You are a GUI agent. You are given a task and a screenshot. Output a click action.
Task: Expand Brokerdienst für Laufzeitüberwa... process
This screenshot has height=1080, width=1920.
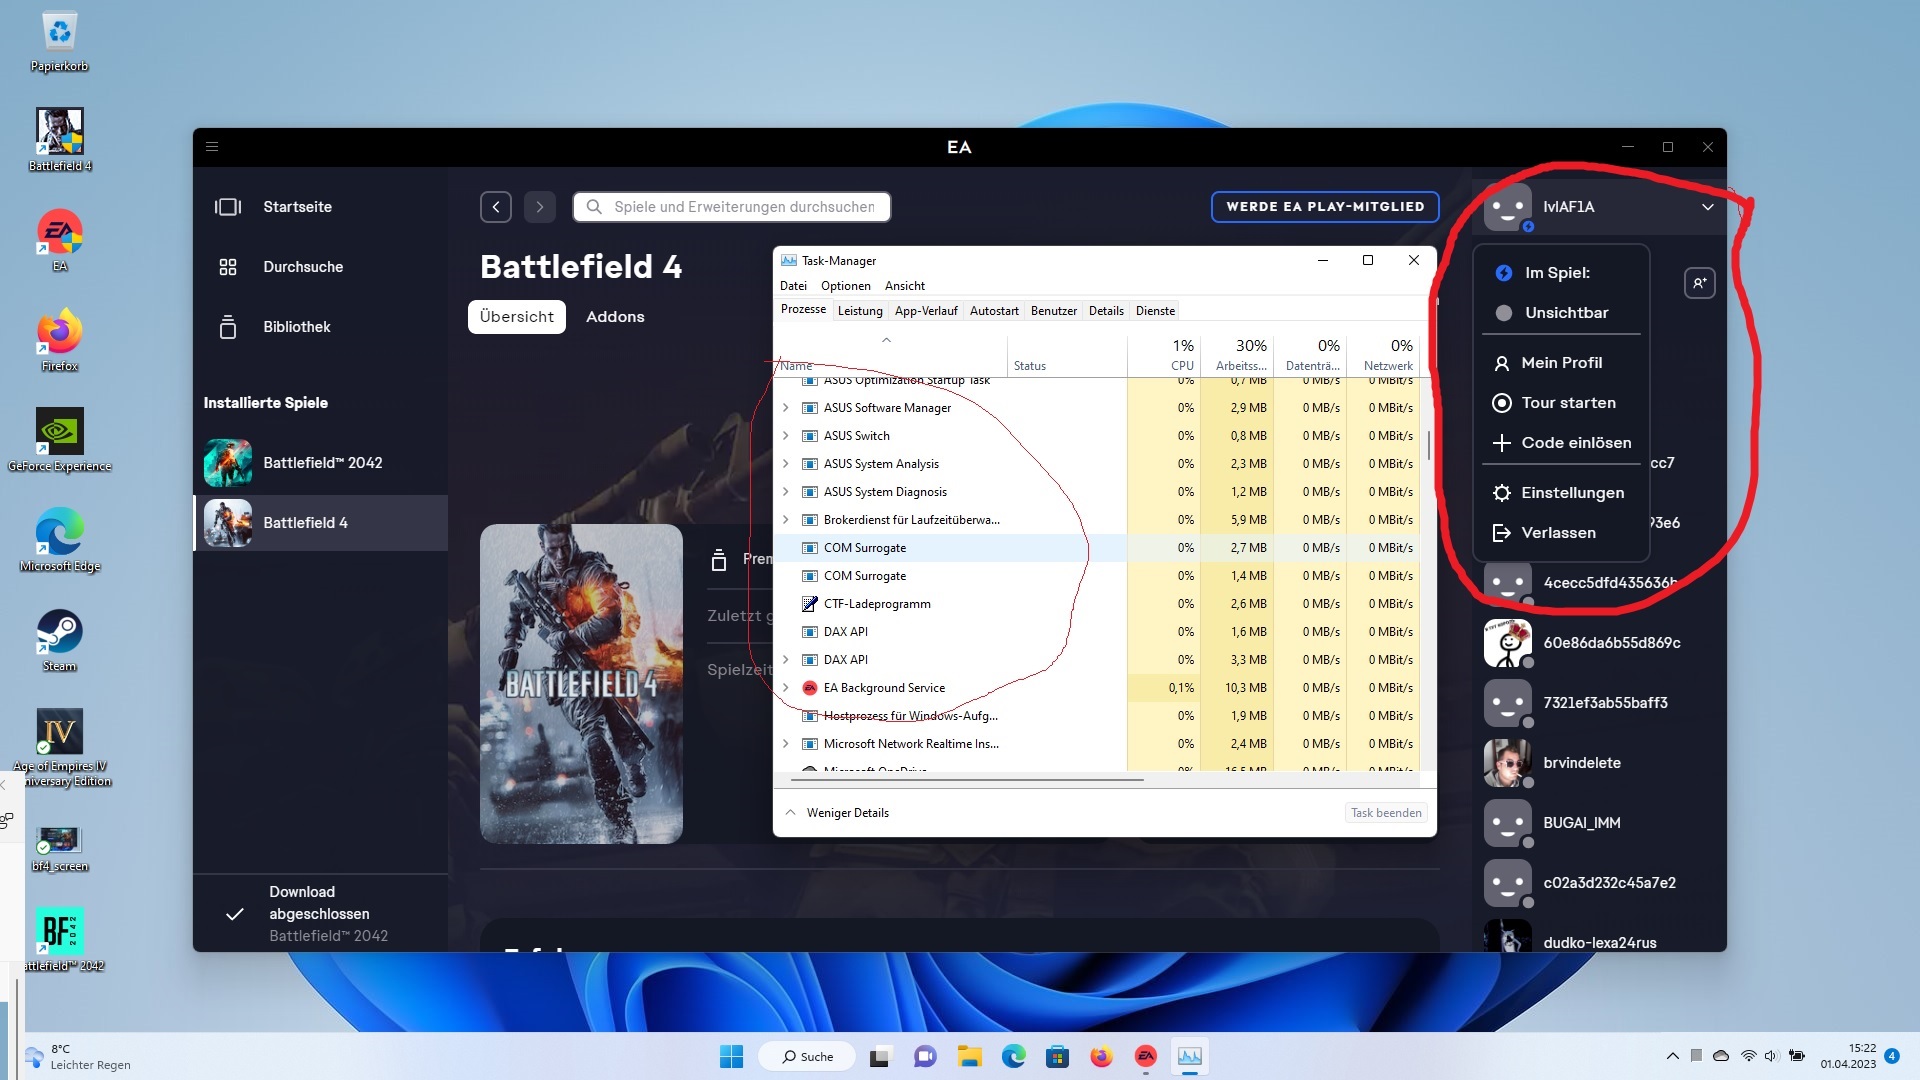pyautogui.click(x=785, y=520)
